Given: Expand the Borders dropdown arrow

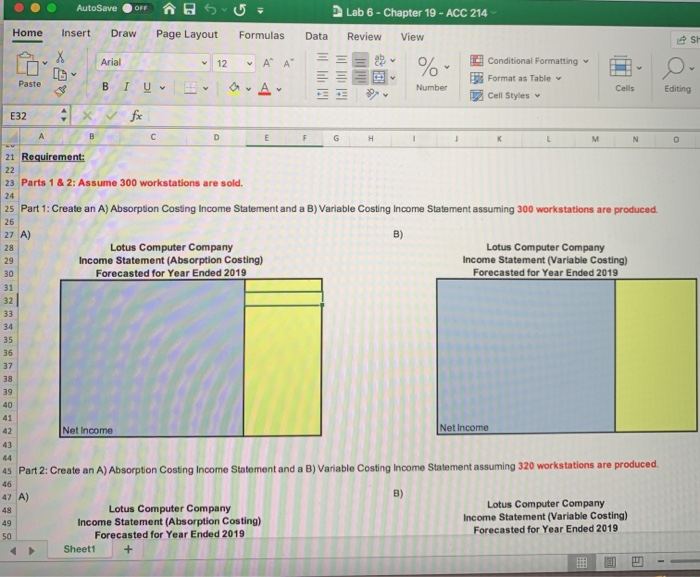Looking at the screenshot, I should tap(205, 88).
